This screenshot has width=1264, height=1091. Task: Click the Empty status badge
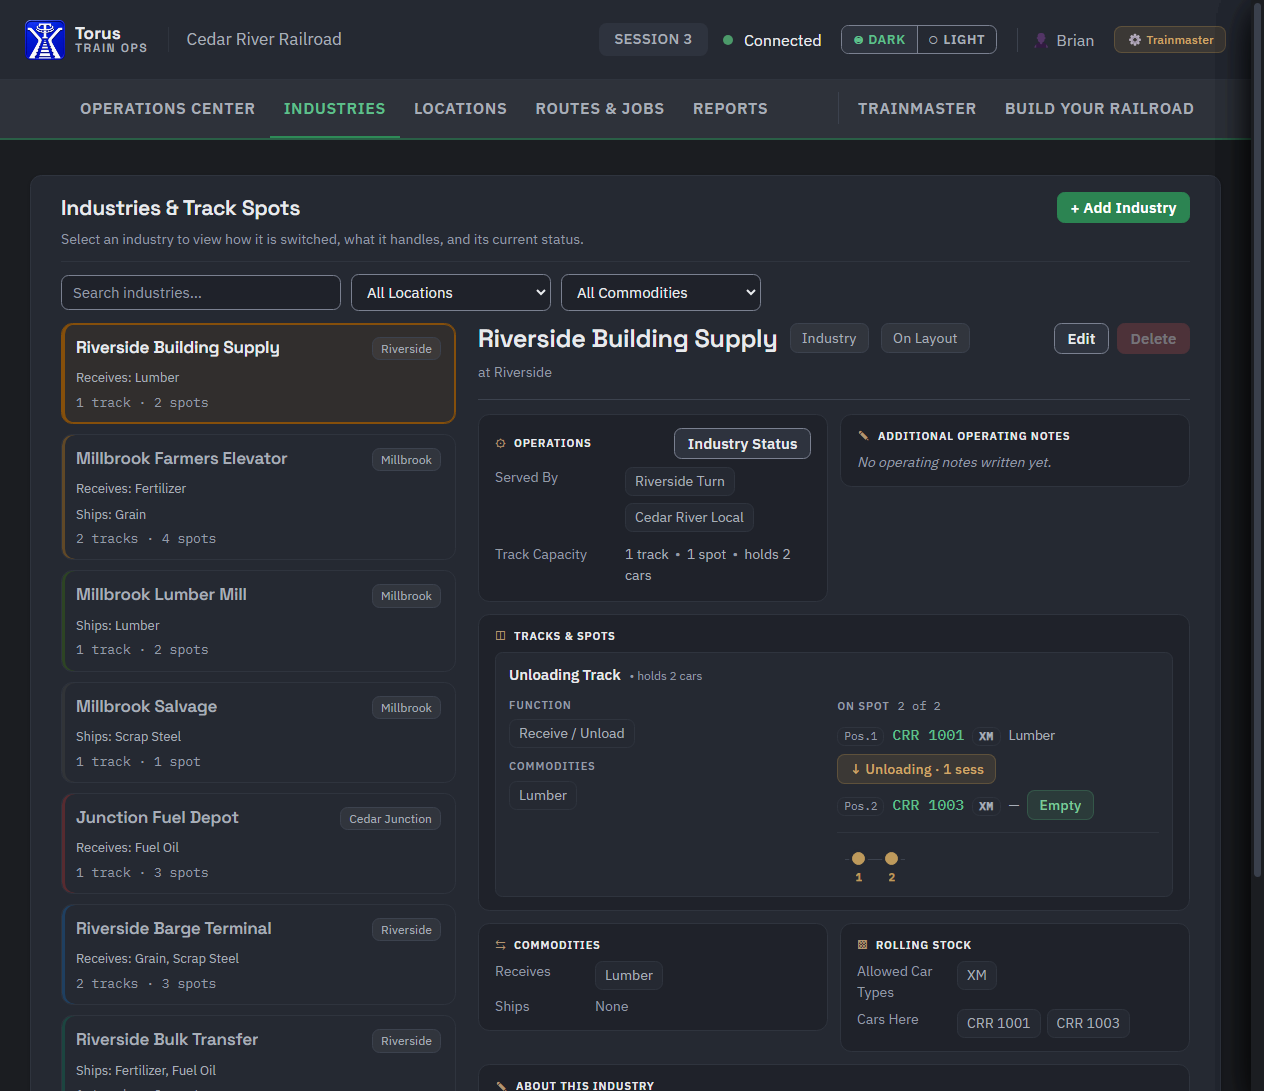(1060, 805)
